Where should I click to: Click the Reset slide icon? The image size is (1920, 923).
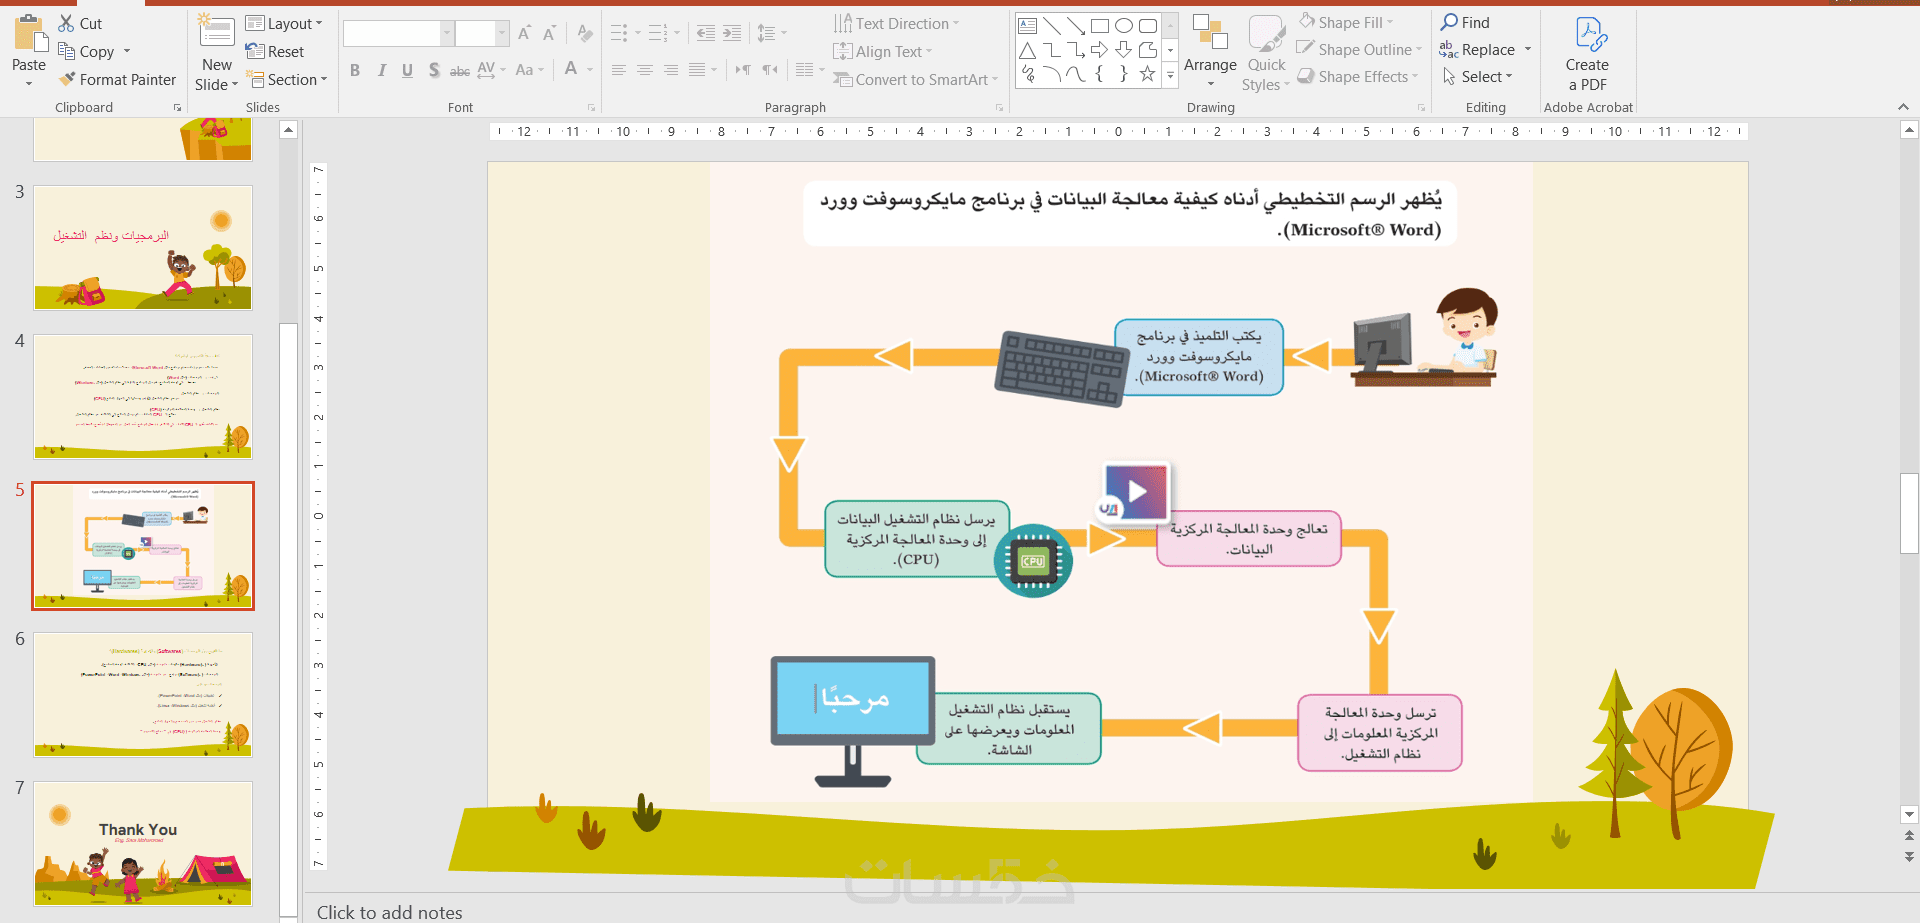(255, 51)
